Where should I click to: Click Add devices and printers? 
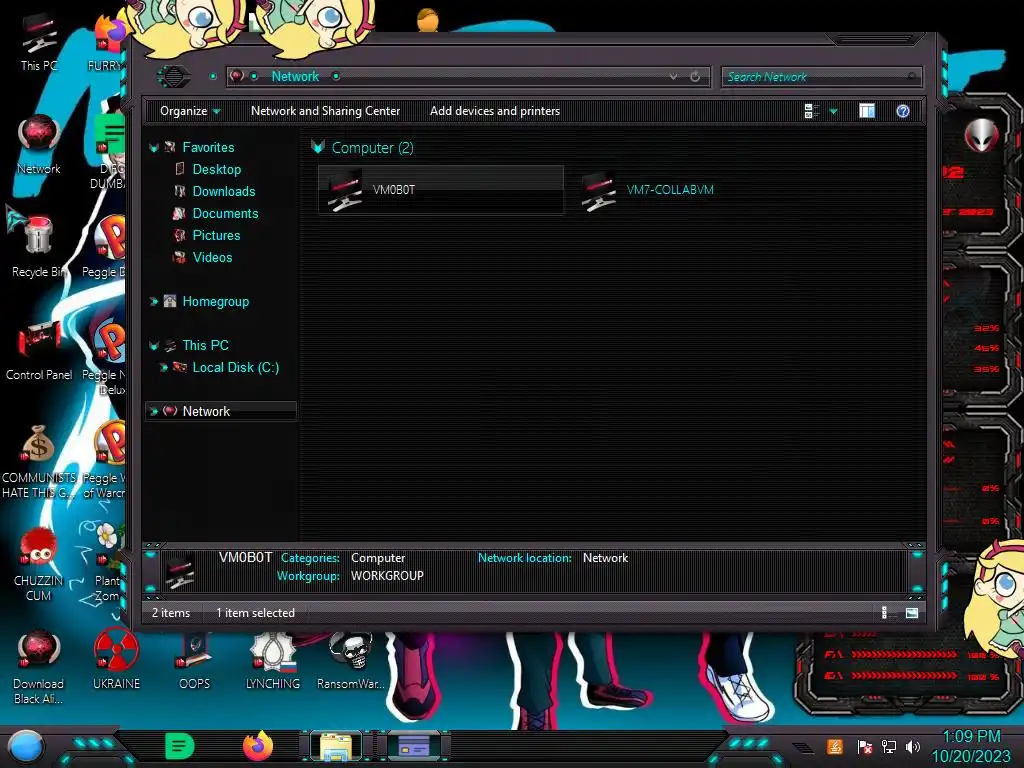494,111
